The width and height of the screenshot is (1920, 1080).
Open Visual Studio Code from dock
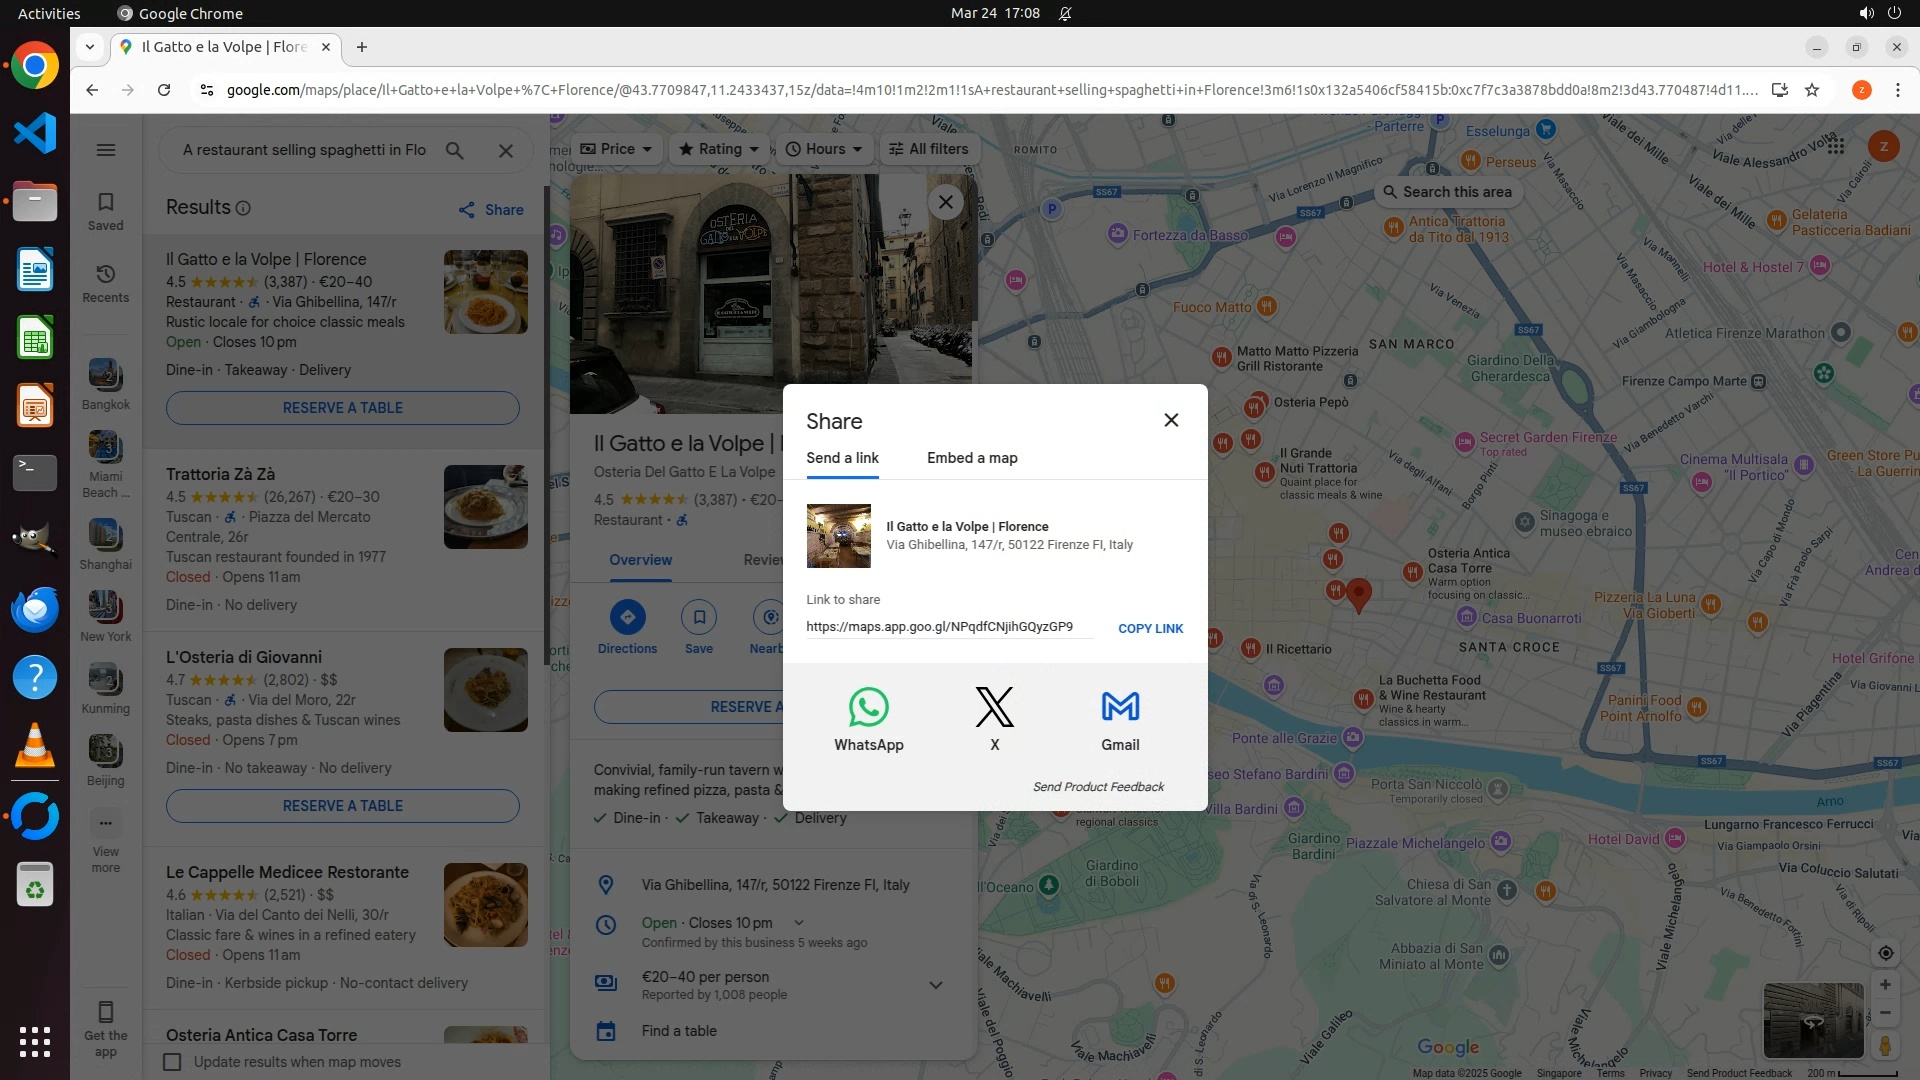click(x=35, y=133)
